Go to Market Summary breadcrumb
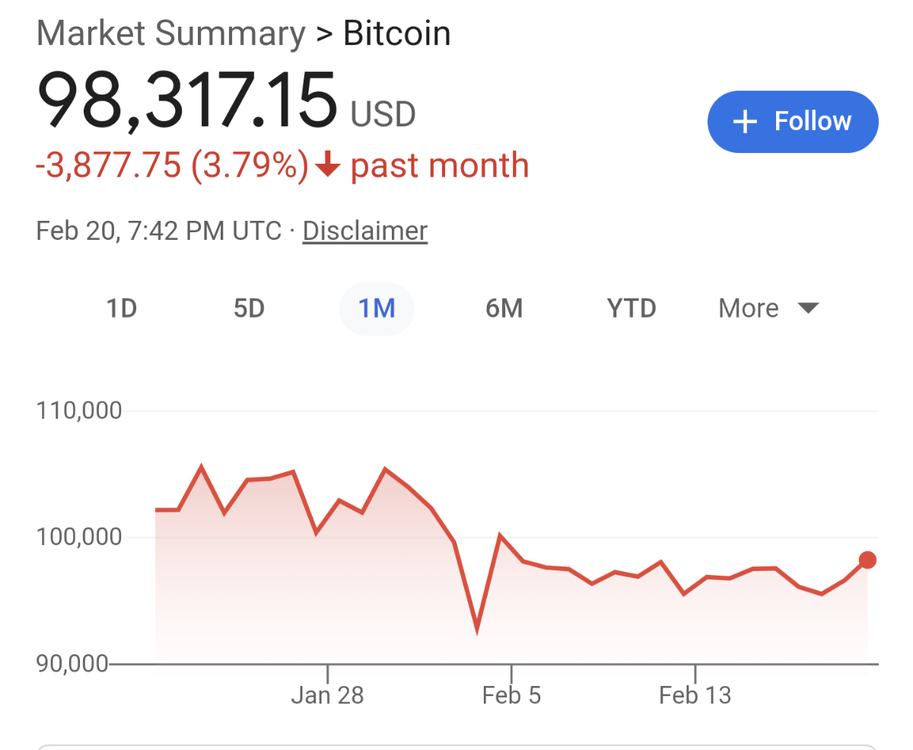Viewport: 913px width, 750px height. point(170,34)
